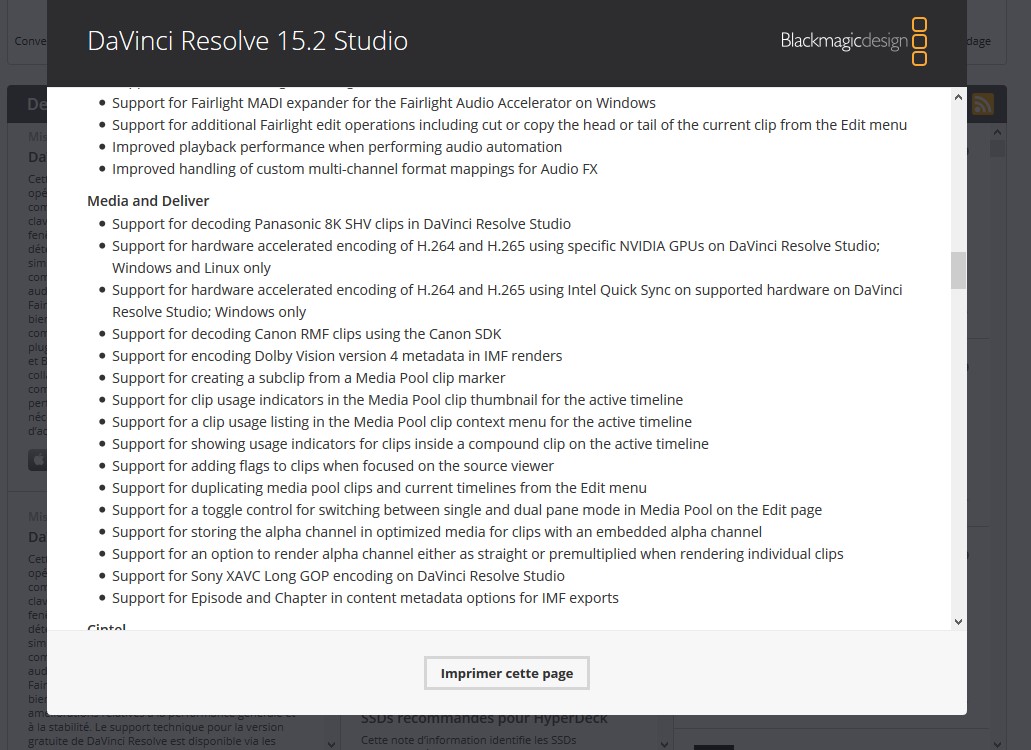
Task: Click the orange RSS feed icon behind dialog
Action: click(982, 104)
